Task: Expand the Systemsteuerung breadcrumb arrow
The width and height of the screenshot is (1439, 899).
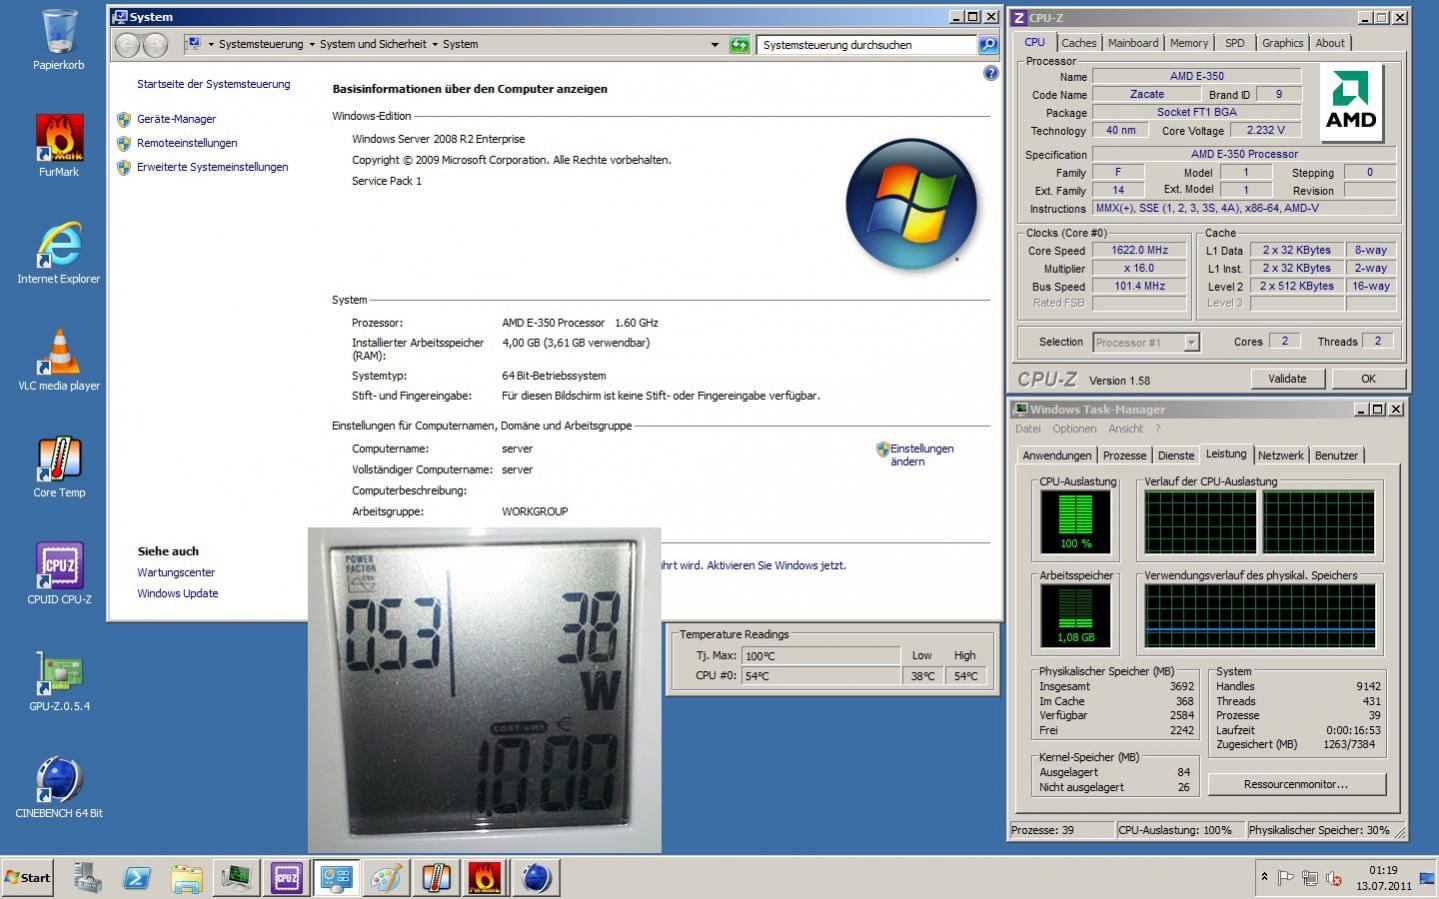Action: (311, 44)
